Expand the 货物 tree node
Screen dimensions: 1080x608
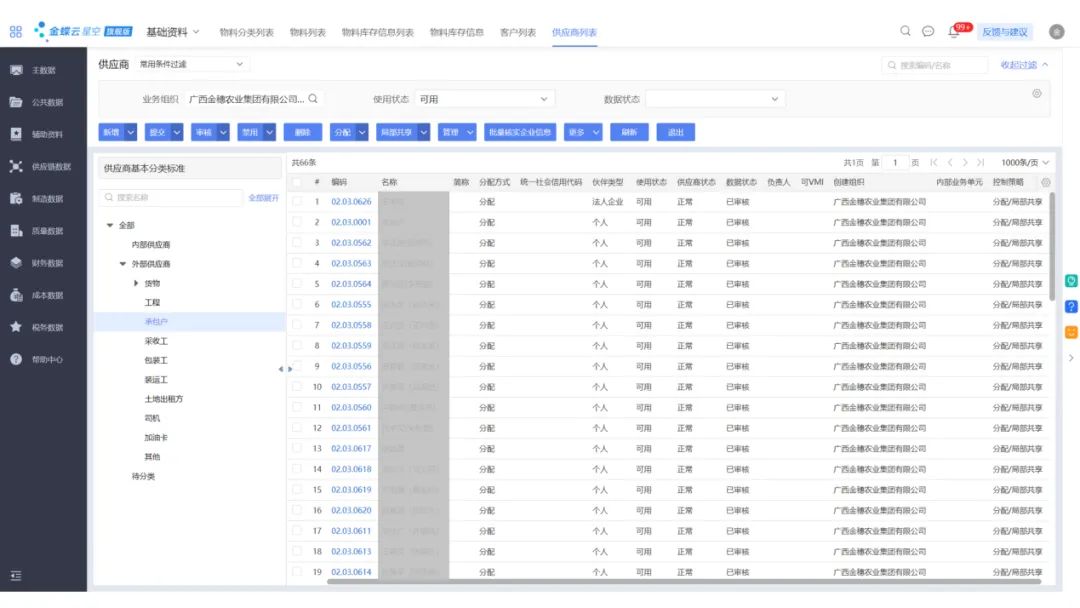(x=136, y=283)
